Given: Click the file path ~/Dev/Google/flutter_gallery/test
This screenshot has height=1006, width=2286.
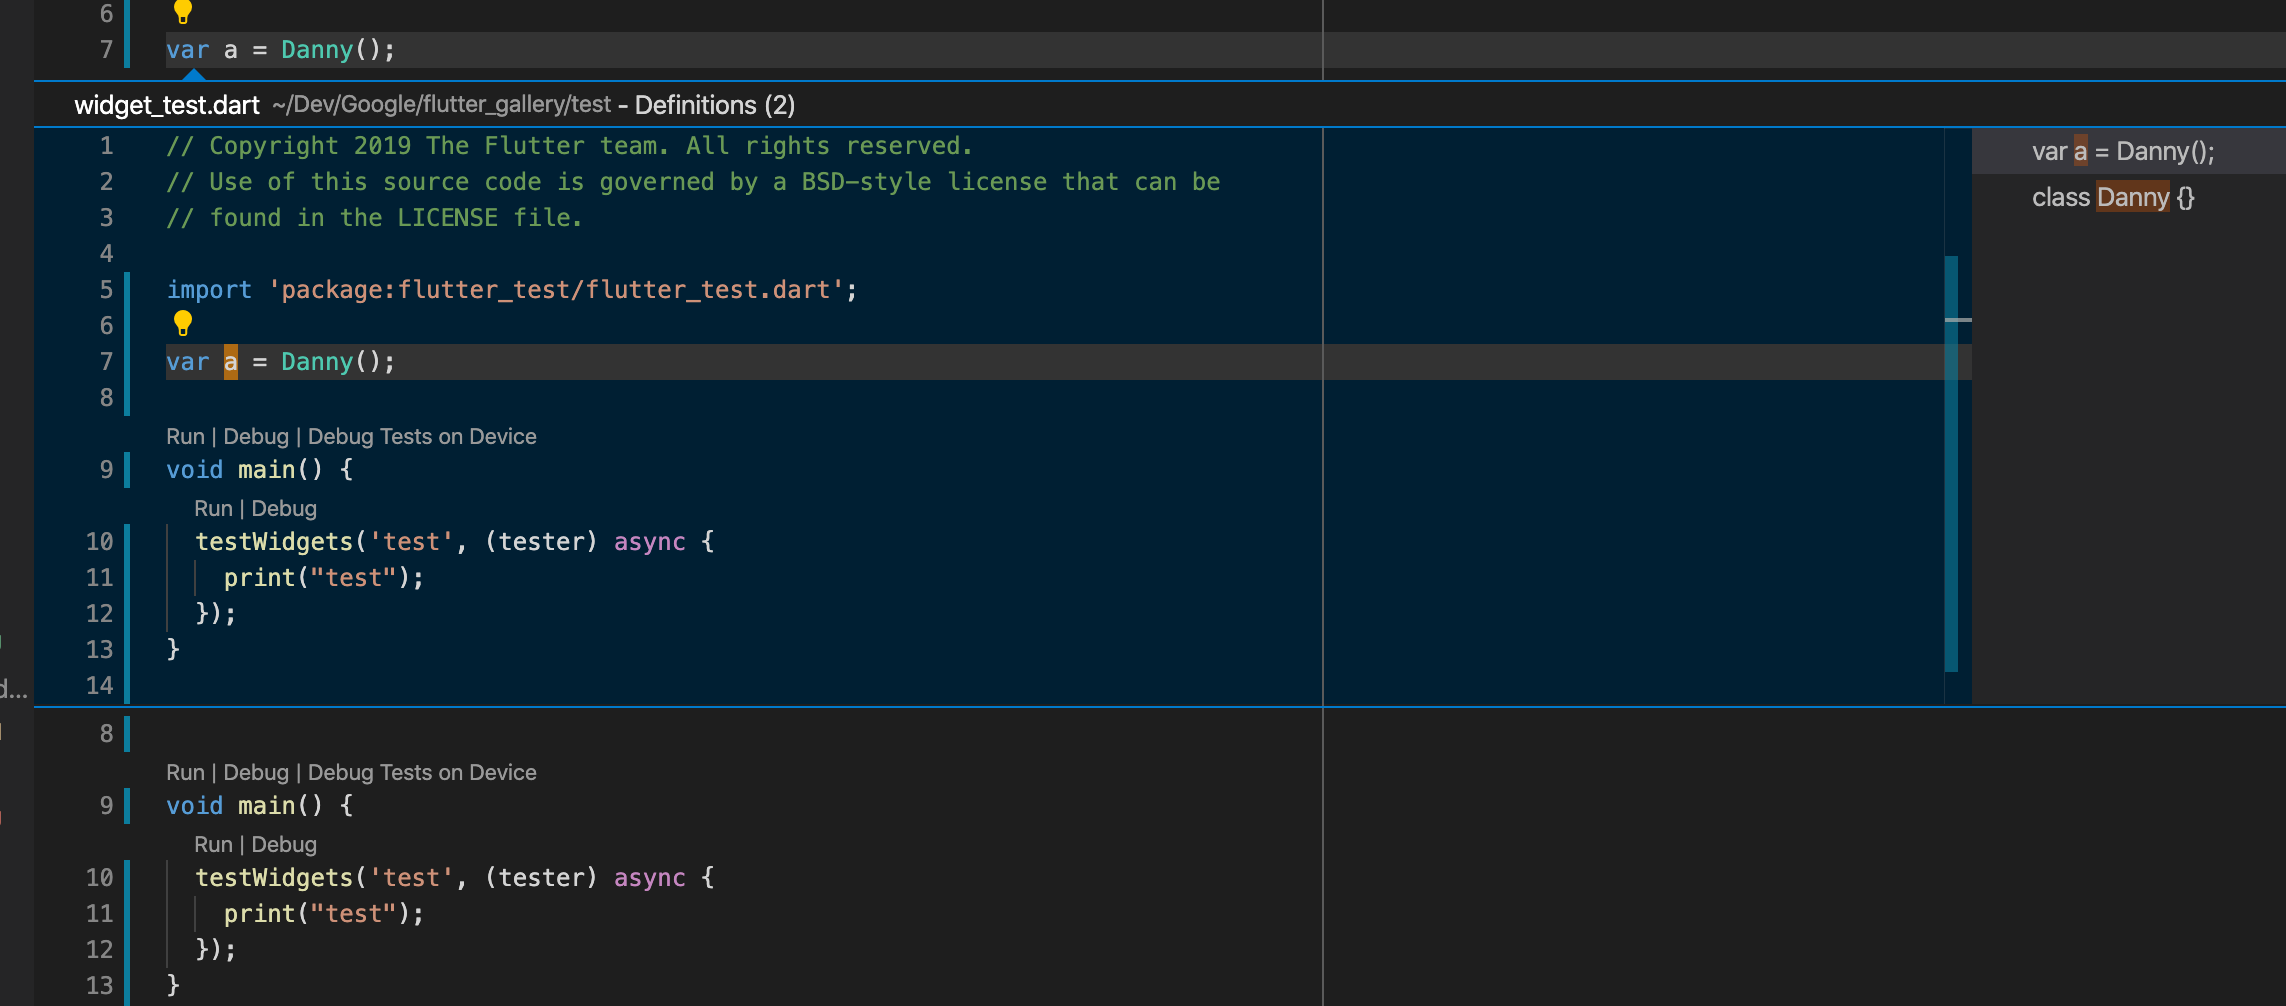Looking at the screenshot, I should [x=441, y=105].
